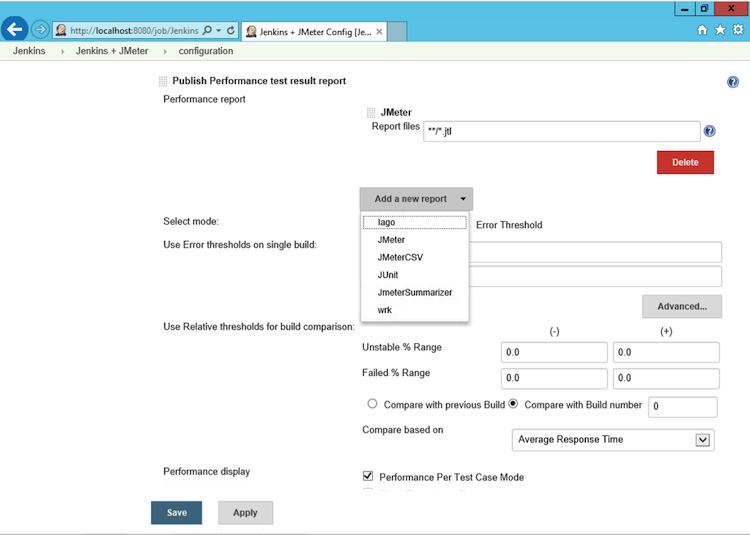Open the Favorites star icon
Viewport: 750px width, 535px height.
pyautogui.click(x=720, y=30)
